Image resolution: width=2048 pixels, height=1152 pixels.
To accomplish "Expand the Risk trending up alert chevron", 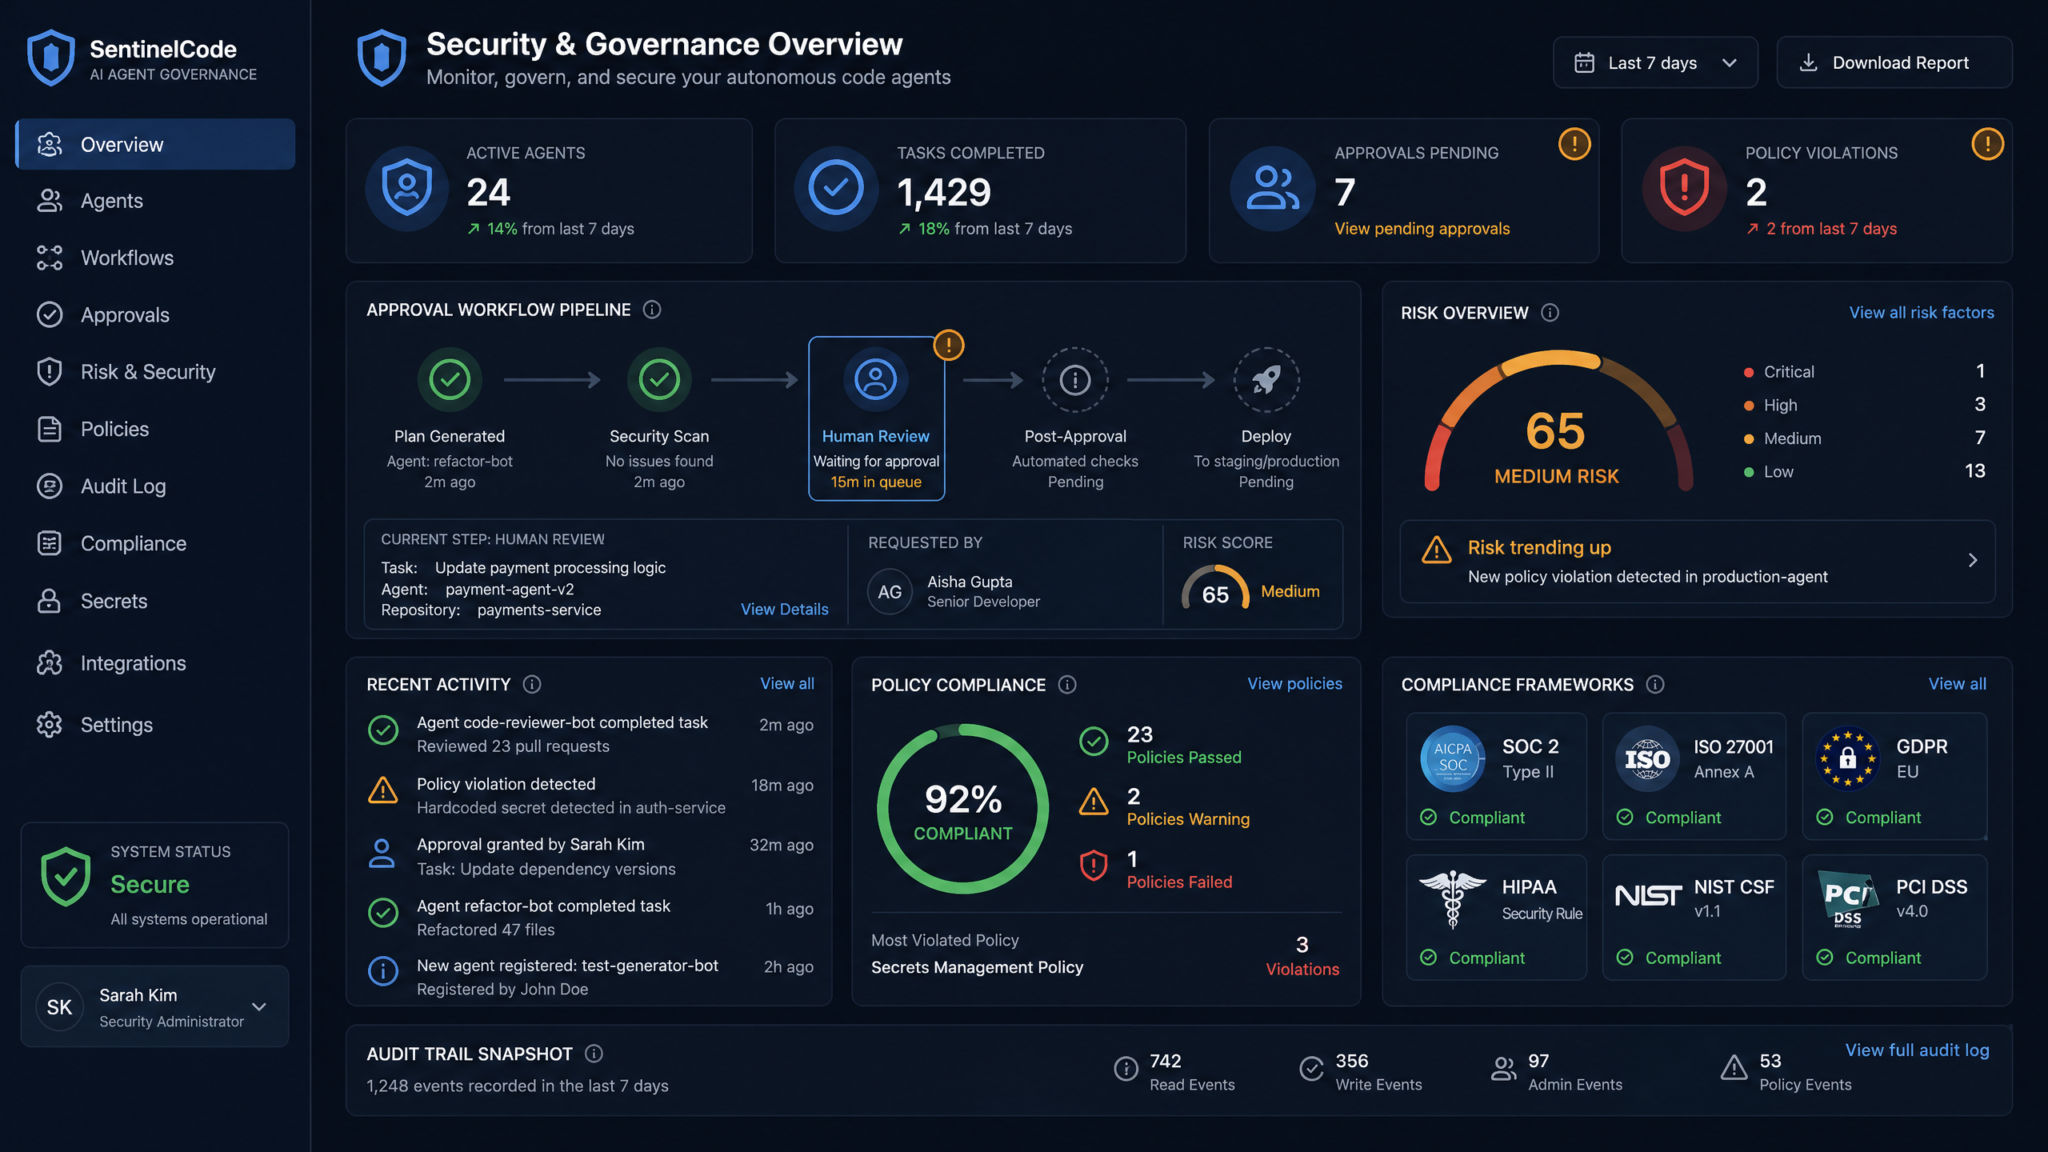I will (1972, 560).
